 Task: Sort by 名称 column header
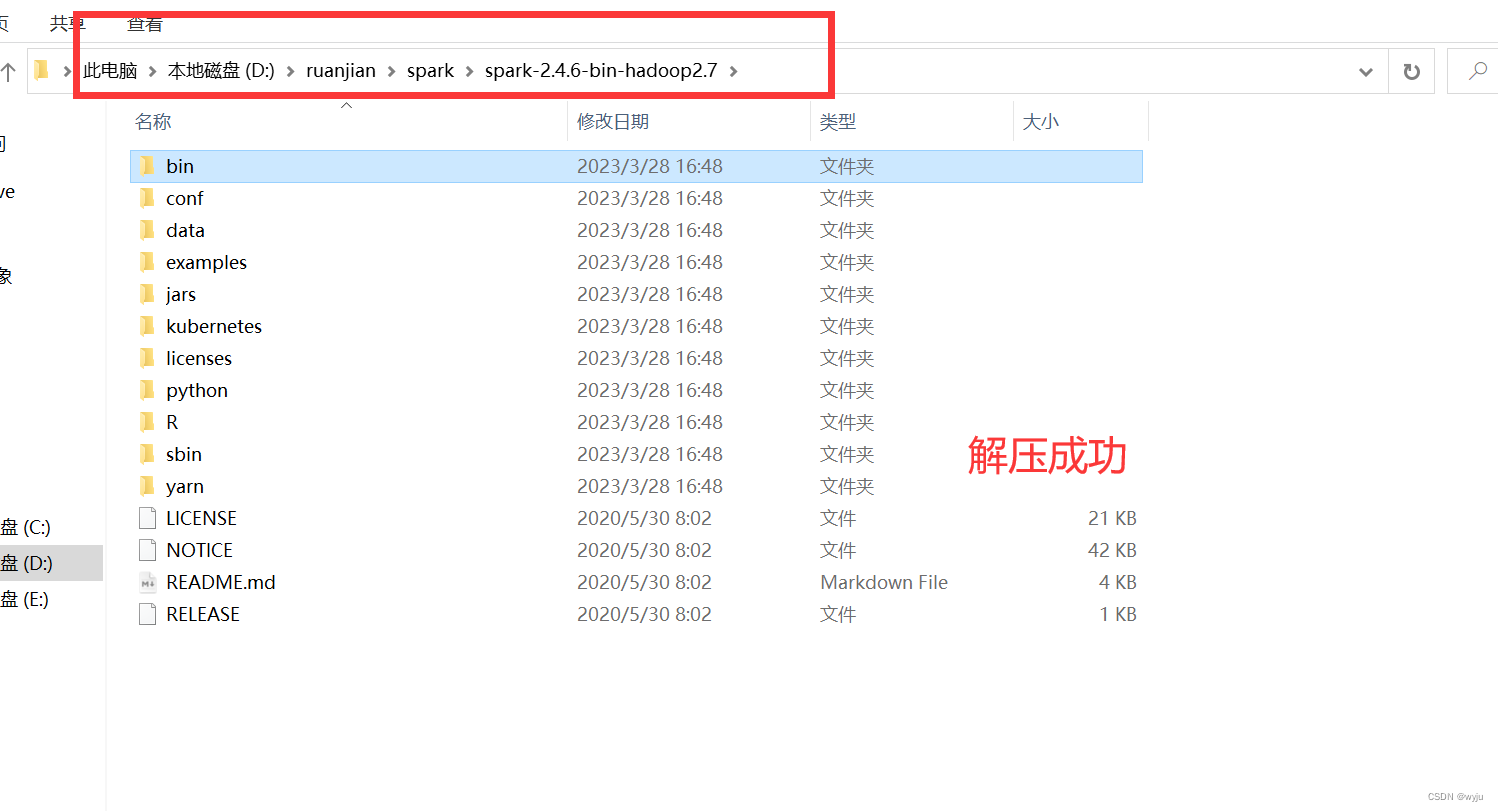(x=153, y=122)
